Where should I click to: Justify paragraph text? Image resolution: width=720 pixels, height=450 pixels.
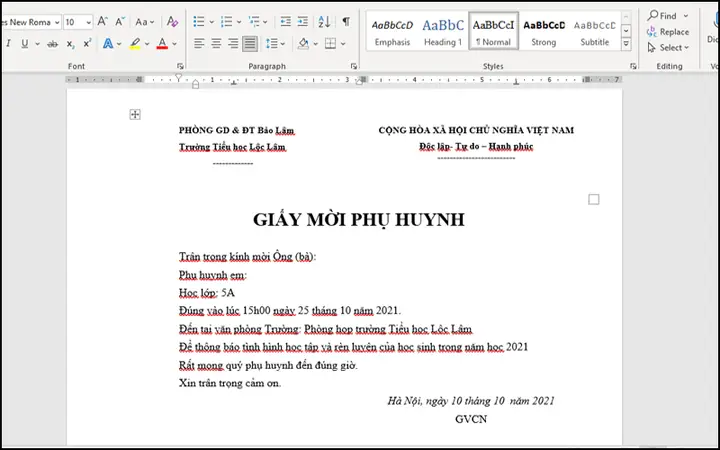click(x=250, y=44)
